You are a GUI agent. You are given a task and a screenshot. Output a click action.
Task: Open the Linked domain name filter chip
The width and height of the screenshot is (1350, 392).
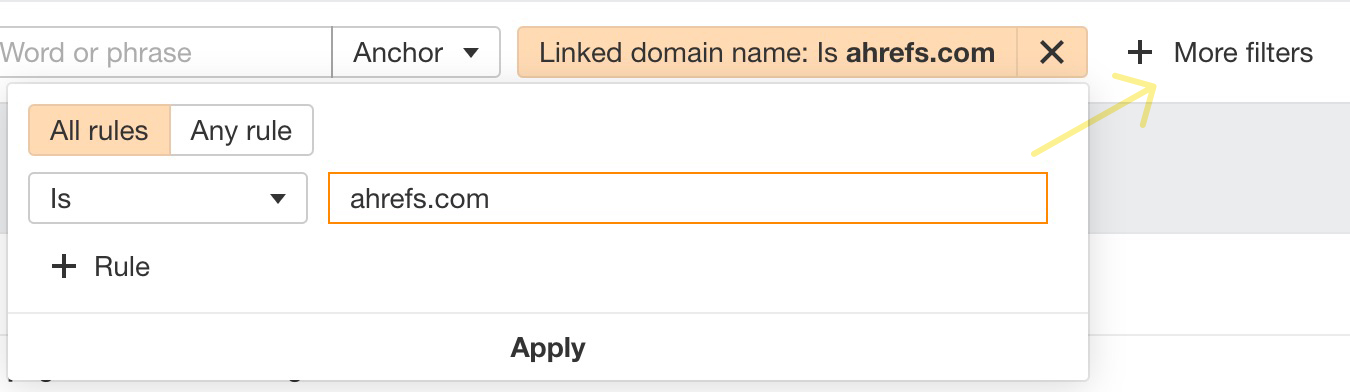767,52
